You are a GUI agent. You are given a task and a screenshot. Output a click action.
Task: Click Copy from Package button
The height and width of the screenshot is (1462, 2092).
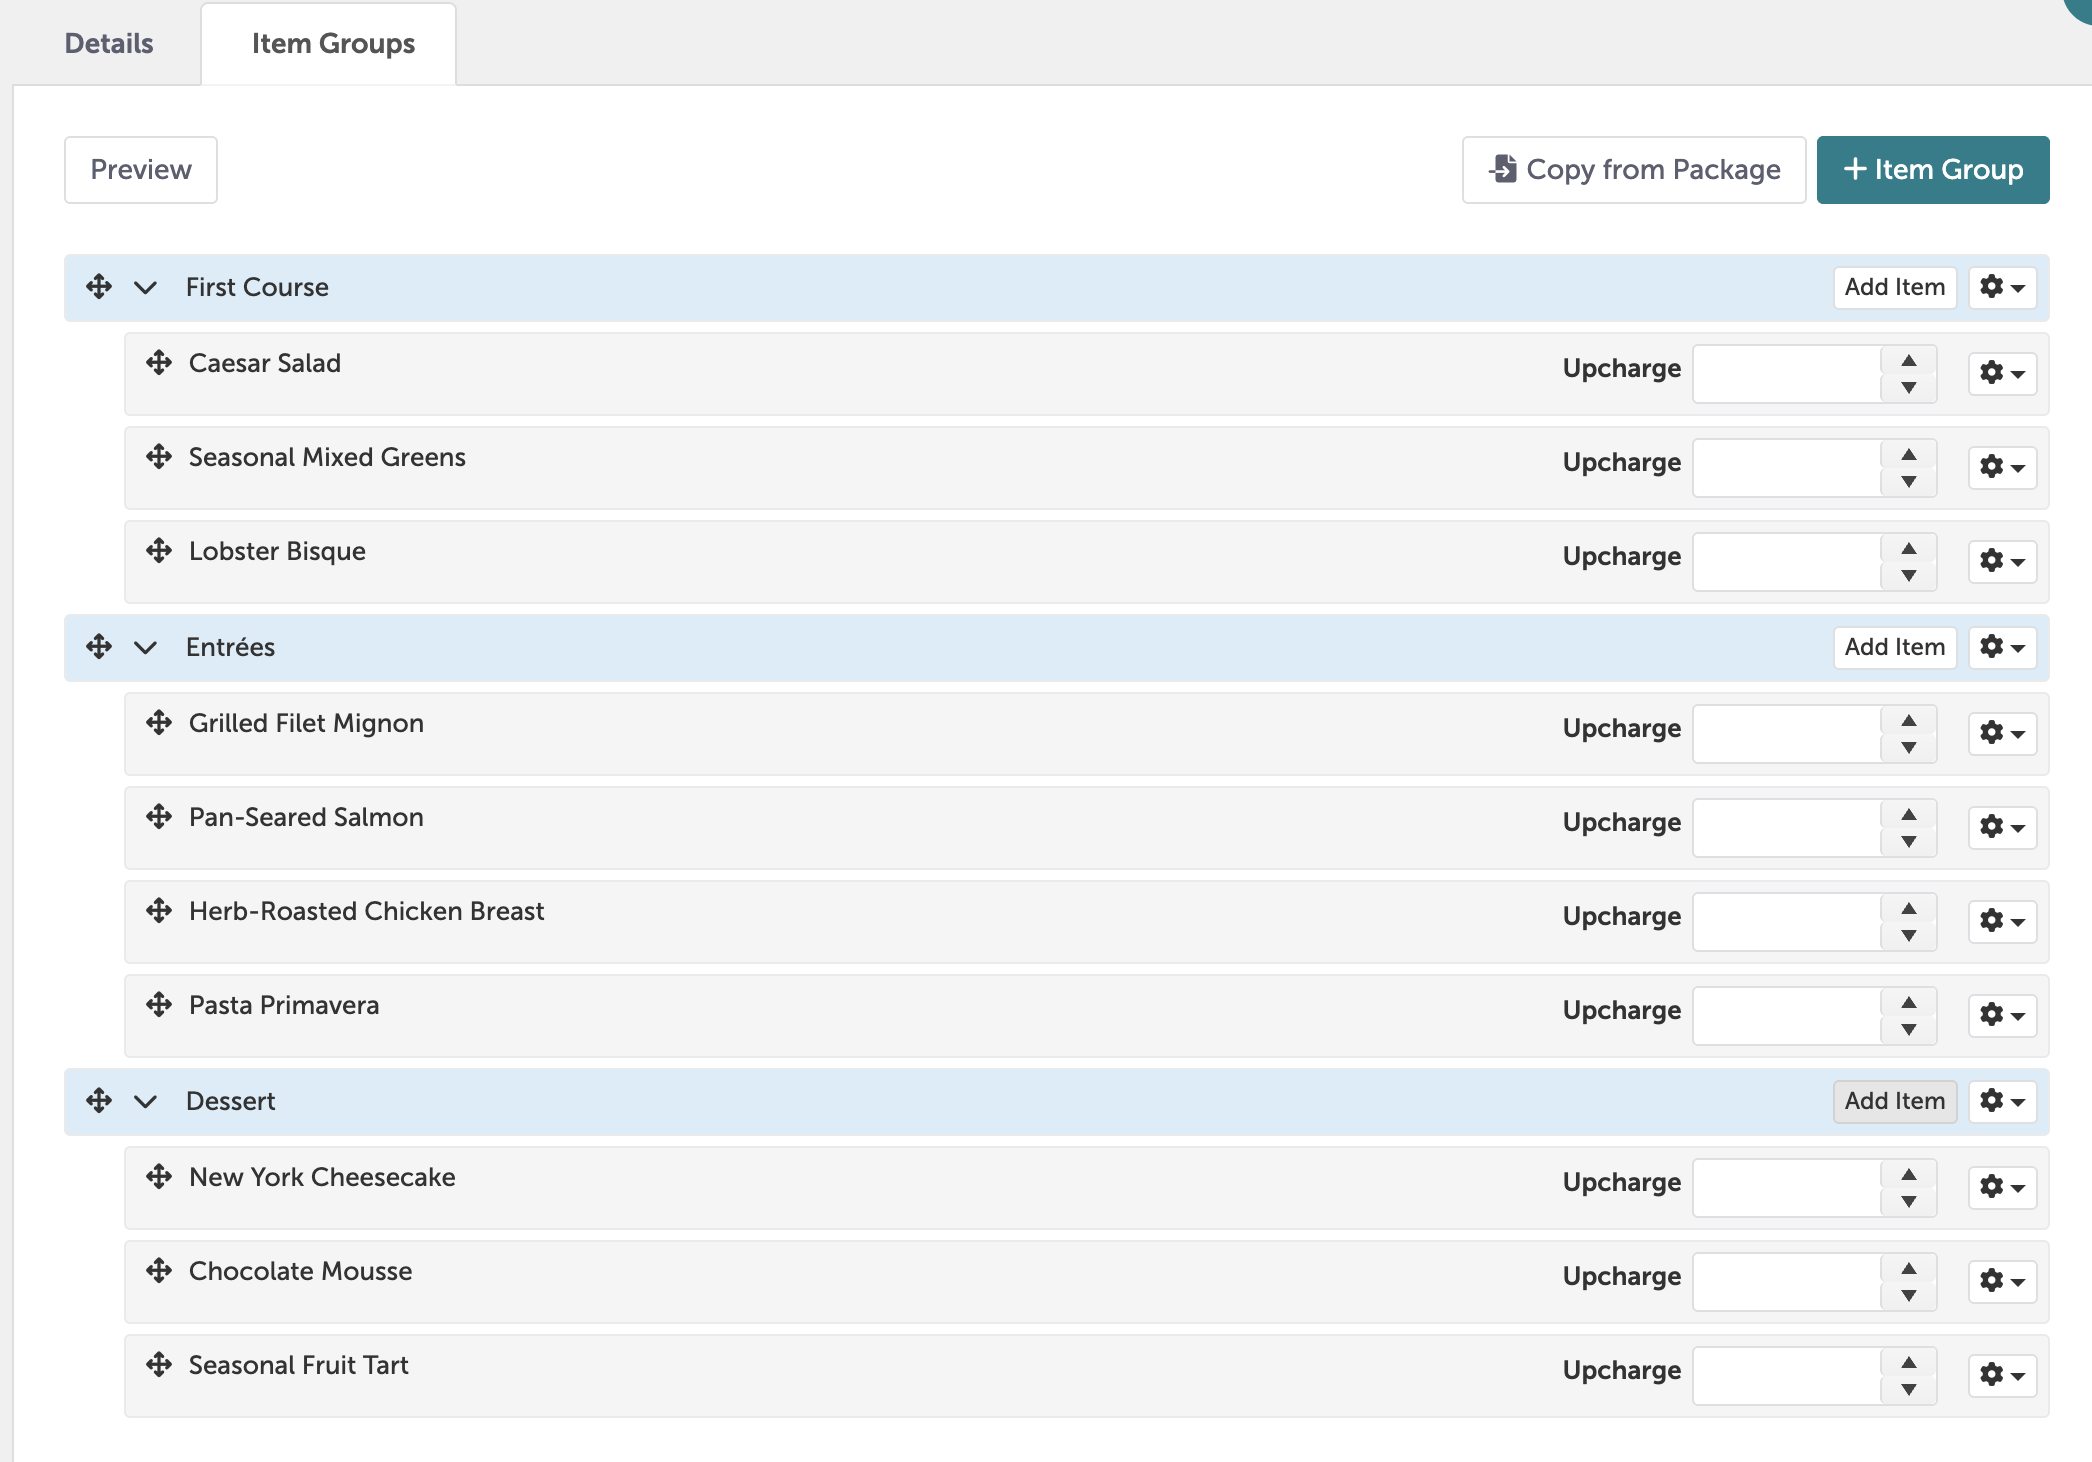1634,170
